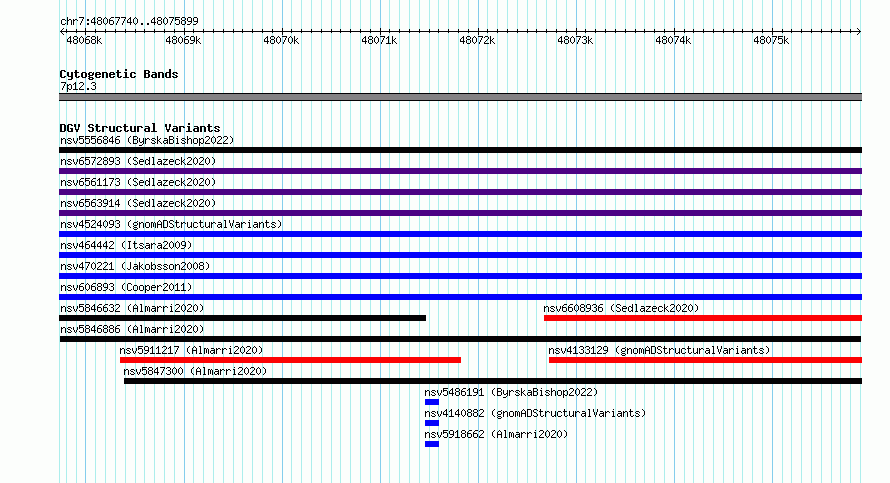Open nsv4133129 (gnomADStructuralVariants) label
The width and height of the screenshot is (890, 483).
(659, 350)
